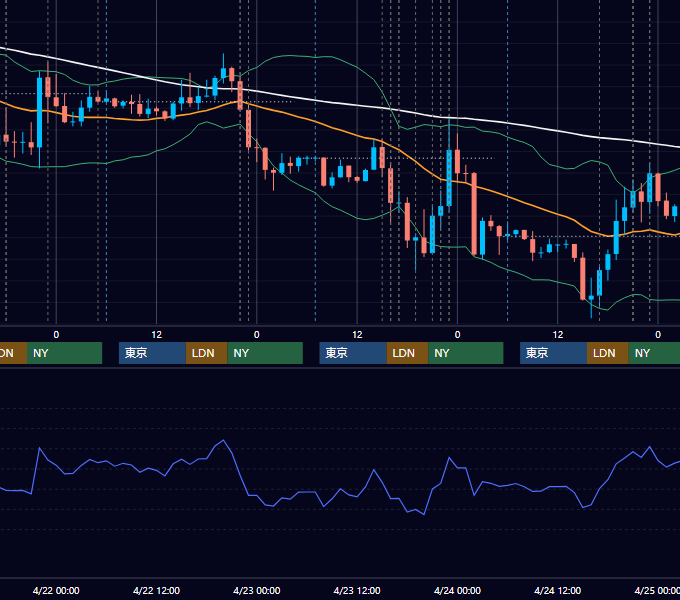
Task: Click the 4/23 00:00 time axis label
Action: point(257,590)
